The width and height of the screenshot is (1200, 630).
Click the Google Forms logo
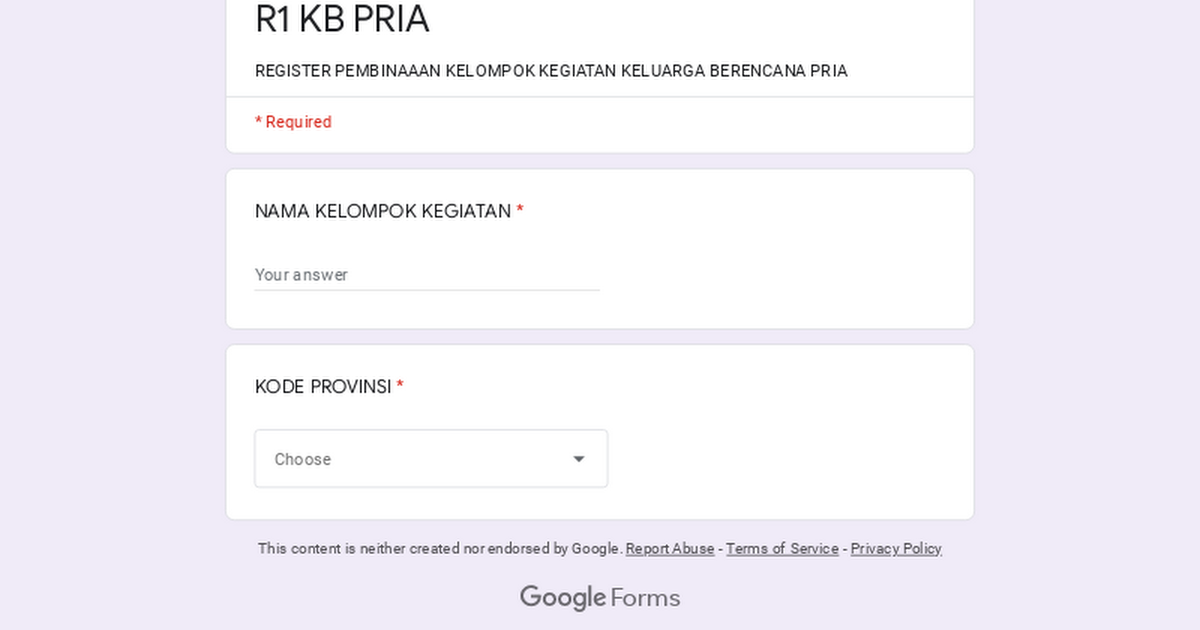click(x=599, y=597)
